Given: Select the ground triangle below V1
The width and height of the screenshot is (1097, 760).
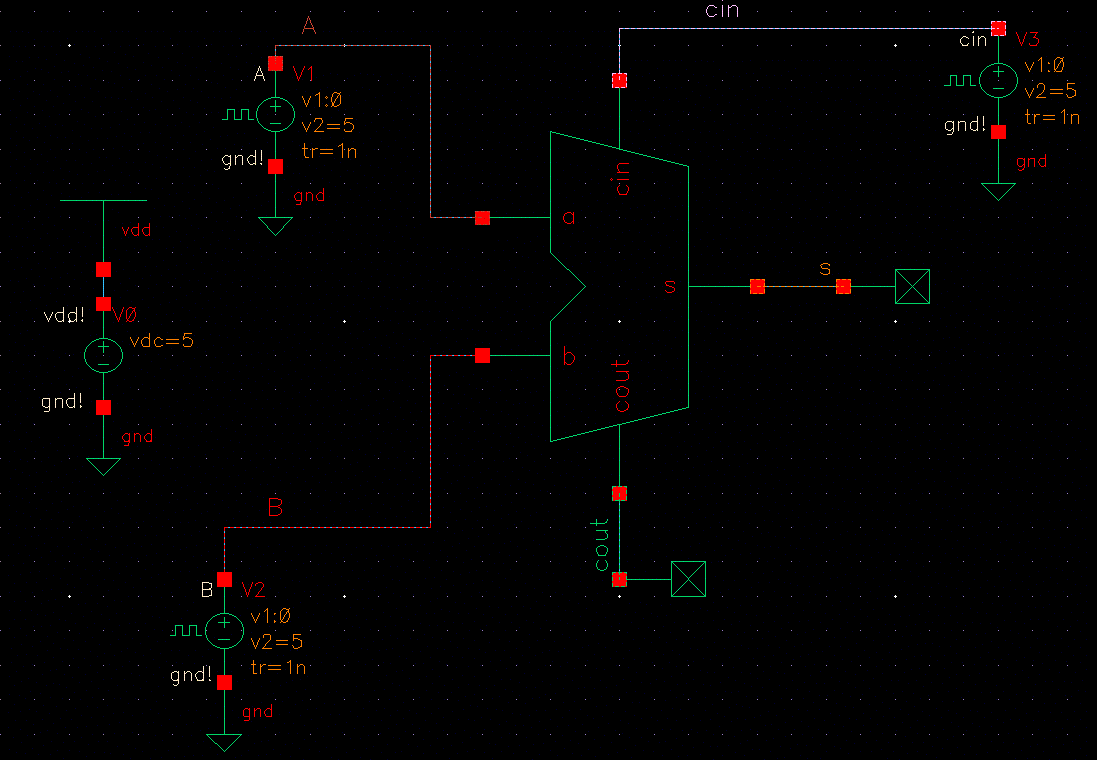Looking at the screenshot, I should 276,226.
